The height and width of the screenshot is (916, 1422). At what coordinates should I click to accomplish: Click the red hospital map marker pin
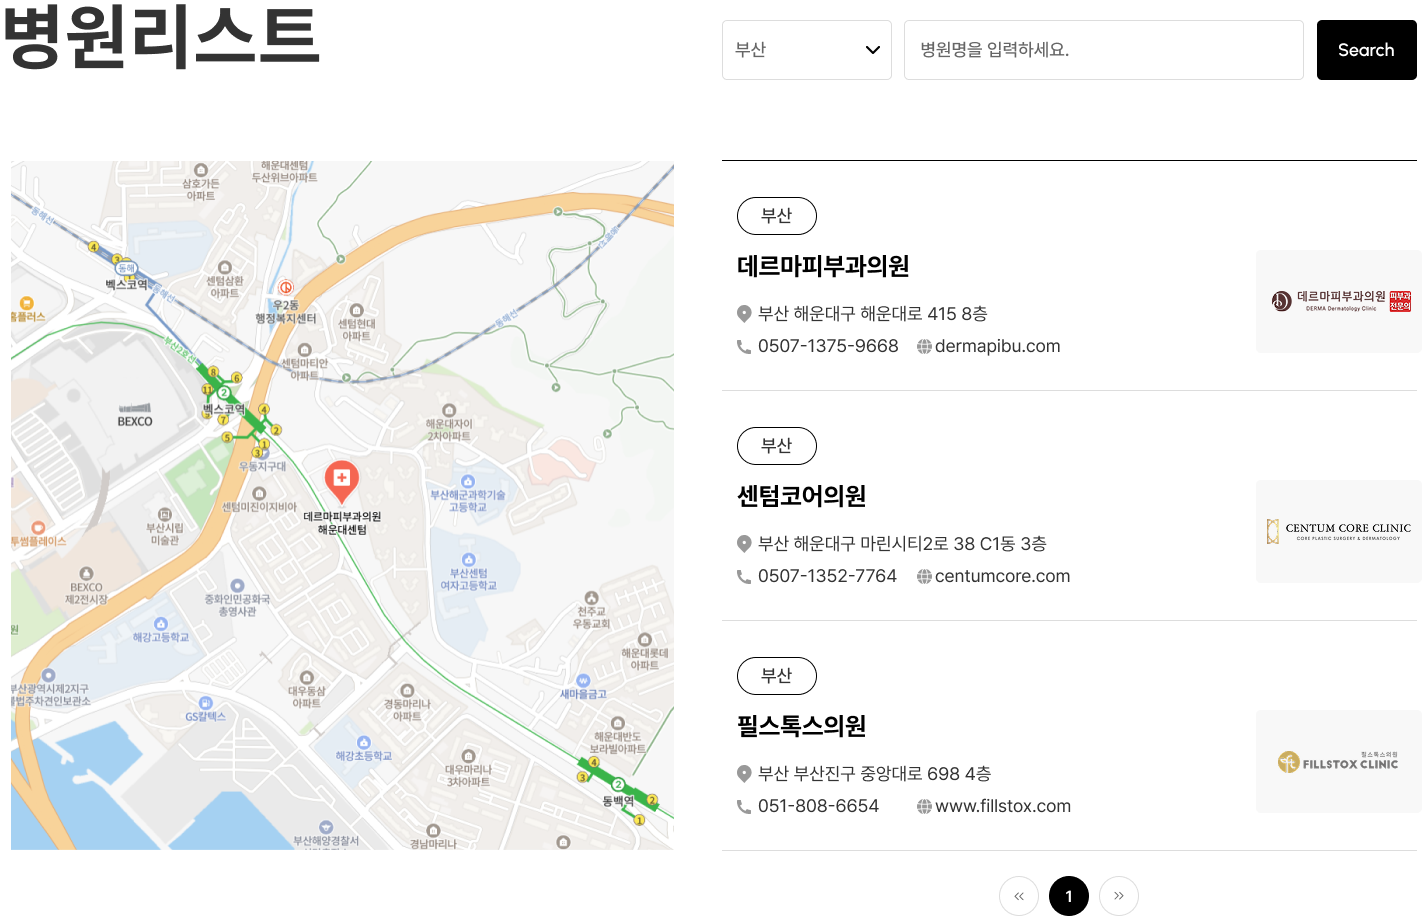[x=341, y=480]
